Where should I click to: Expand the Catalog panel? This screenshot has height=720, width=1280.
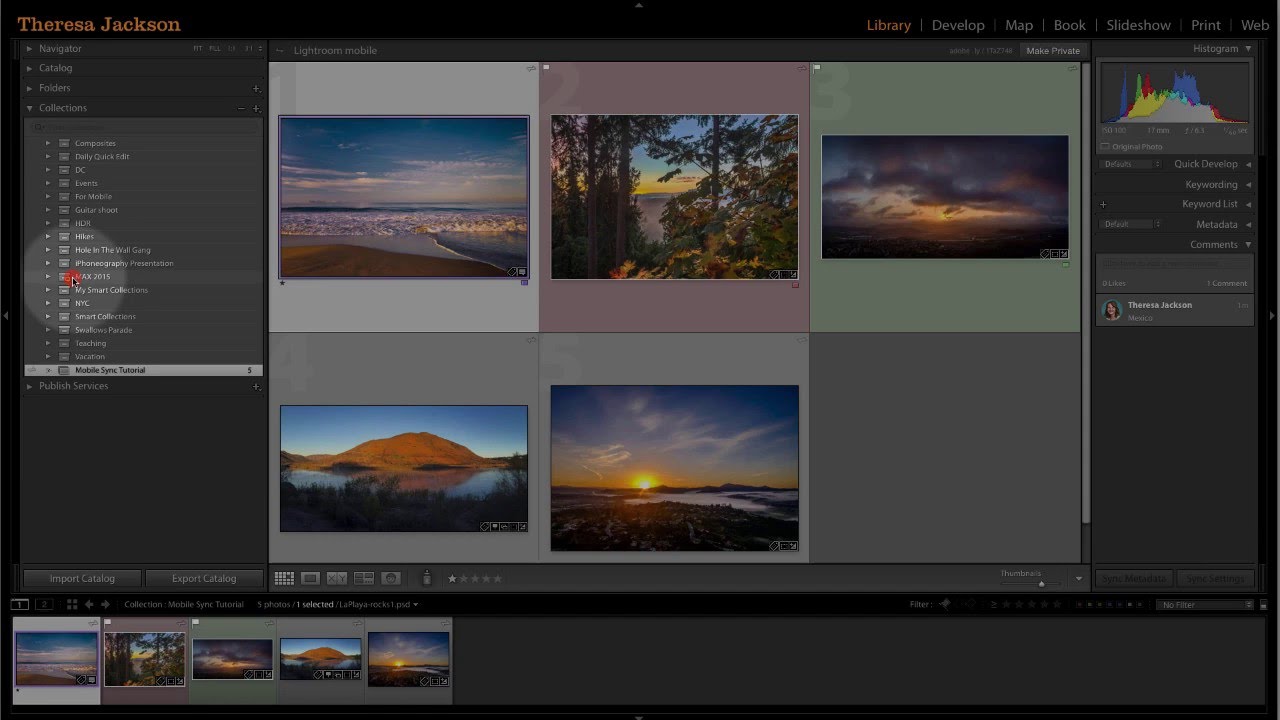pyautogui.click(x=29, y=68)
